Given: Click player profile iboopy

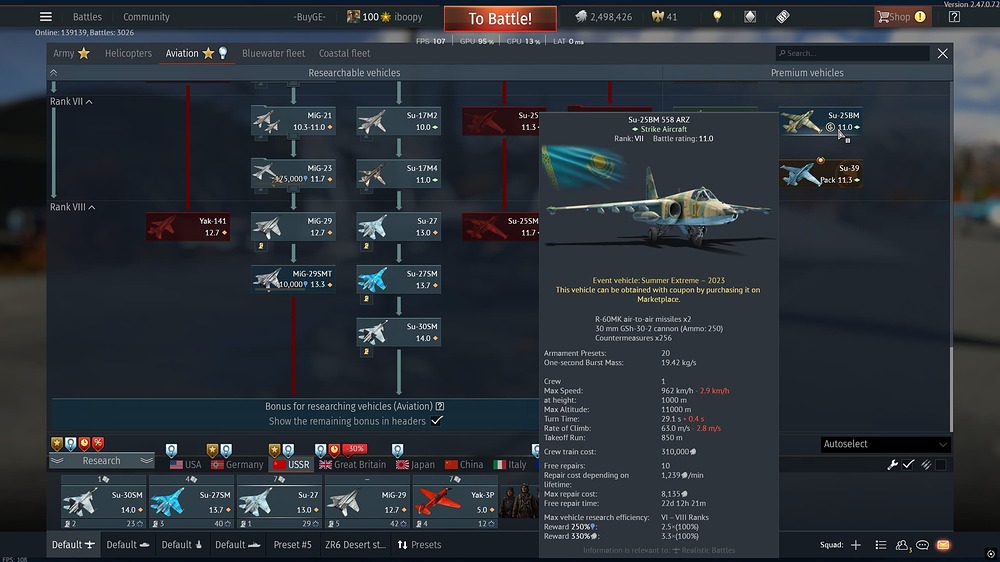Looking at the screenshot, I should point(385,17).
